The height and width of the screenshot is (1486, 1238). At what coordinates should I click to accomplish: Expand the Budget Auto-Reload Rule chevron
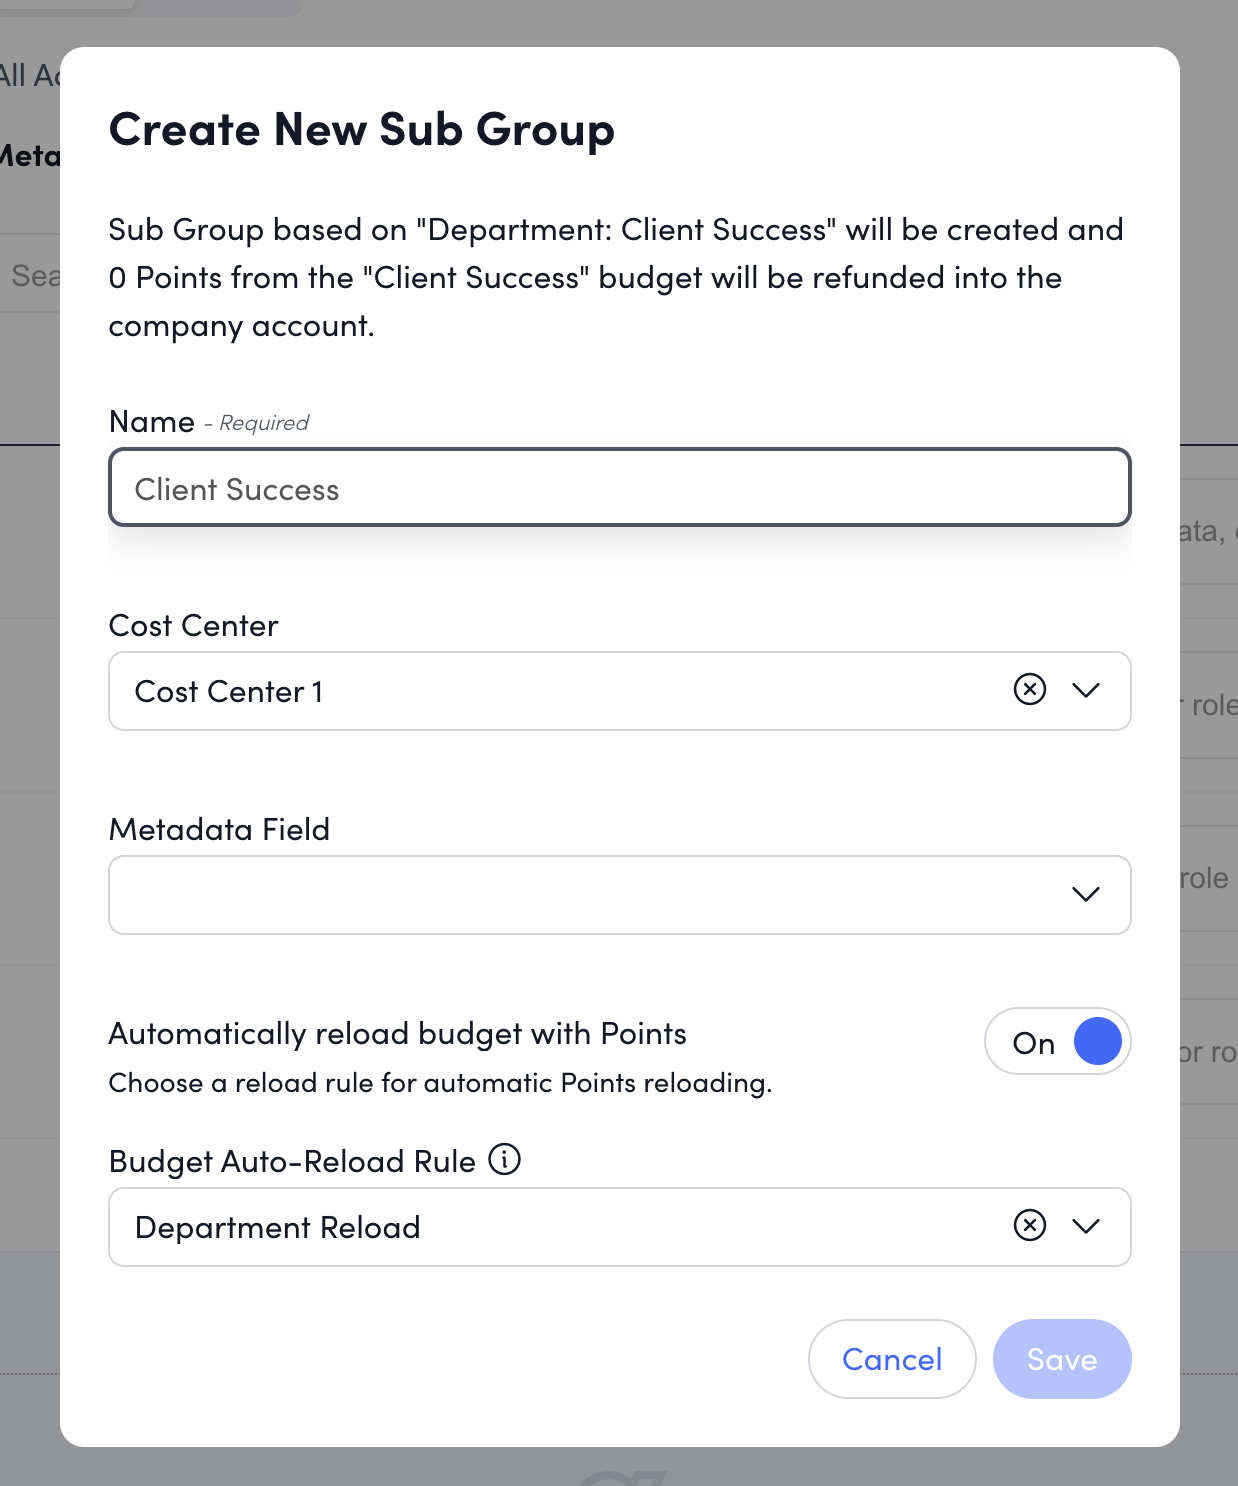point(1085,1226)
